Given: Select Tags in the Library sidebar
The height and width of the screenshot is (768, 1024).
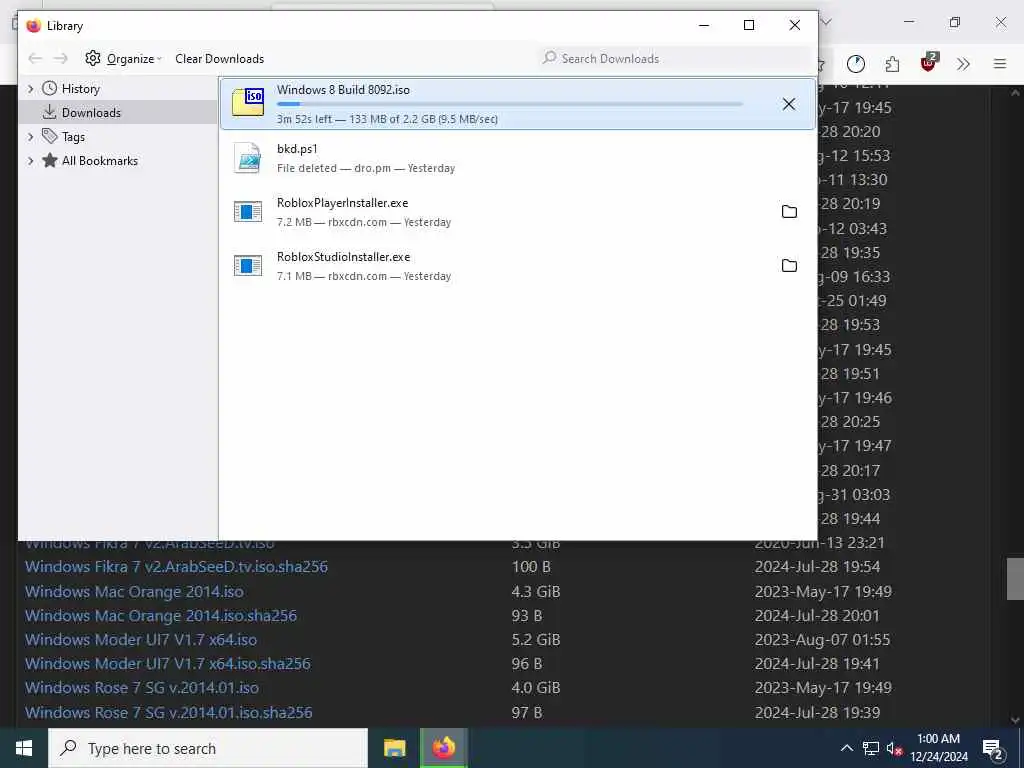Looking at the screenshot, I should pyautogui.click(x=73, y=136).
